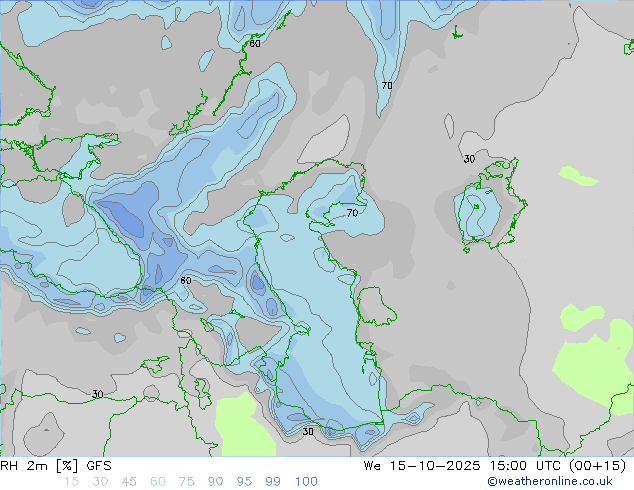
Task: Click legend value 100
Action: pos(306,482)
